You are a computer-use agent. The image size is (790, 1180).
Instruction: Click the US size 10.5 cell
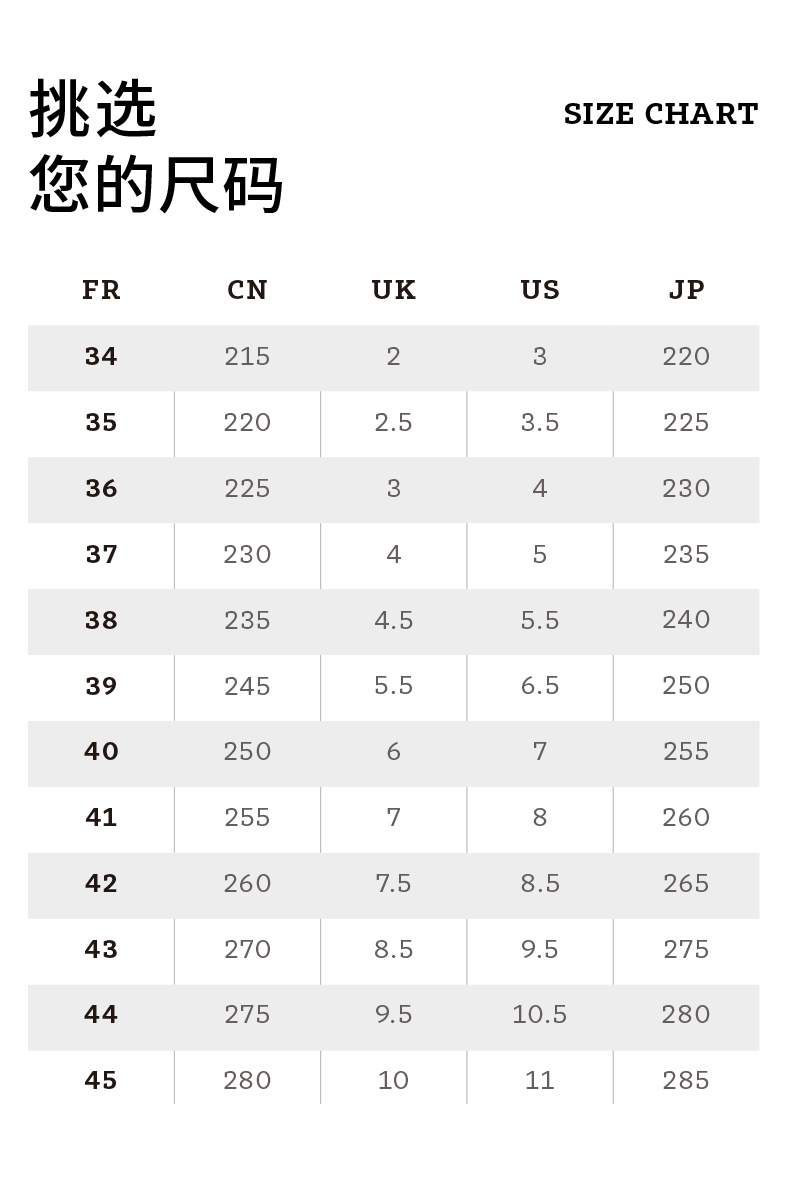click(540, 1015)
